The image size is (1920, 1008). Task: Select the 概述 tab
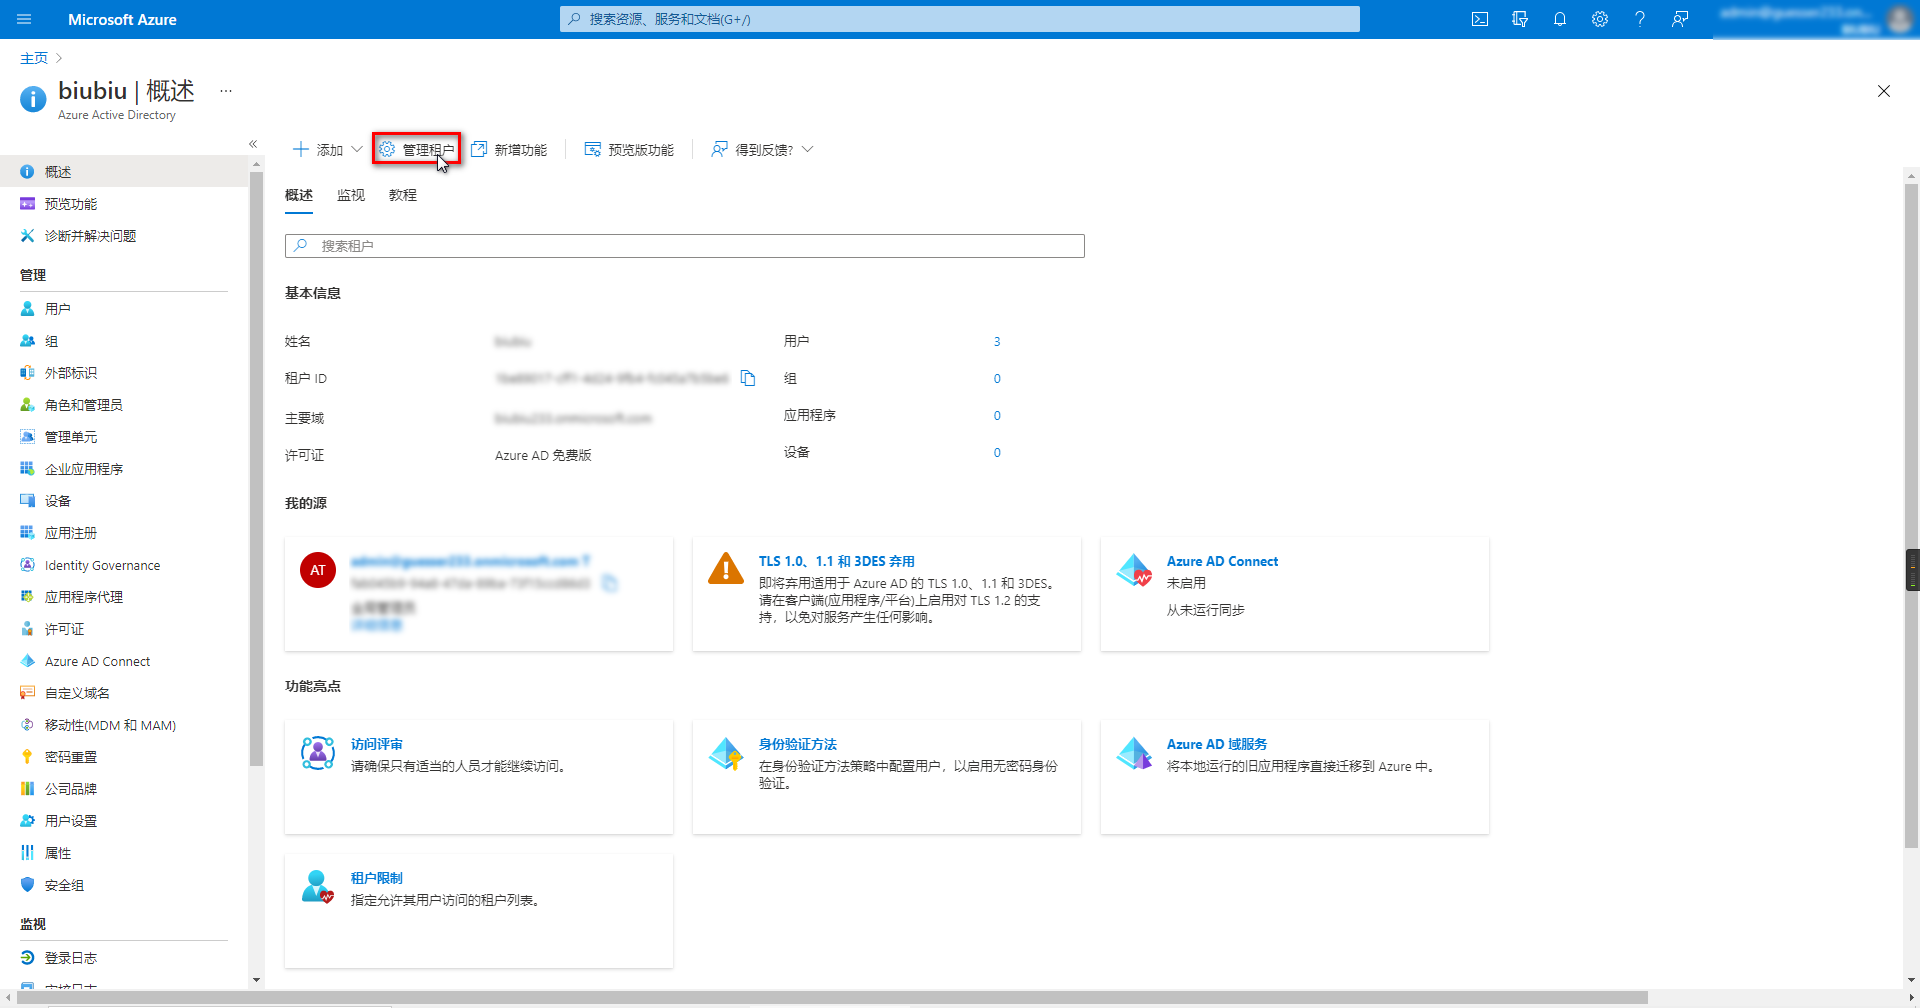(299, 195)
